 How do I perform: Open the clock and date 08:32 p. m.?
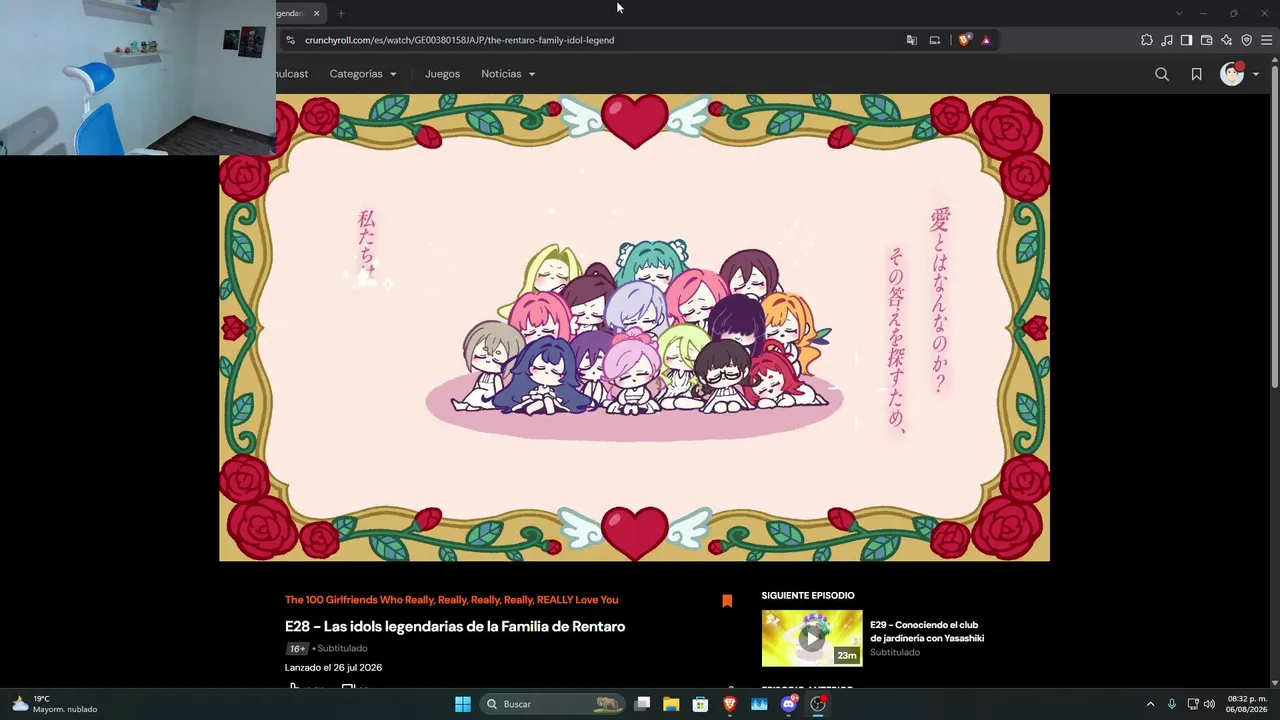coord(1247,704)
